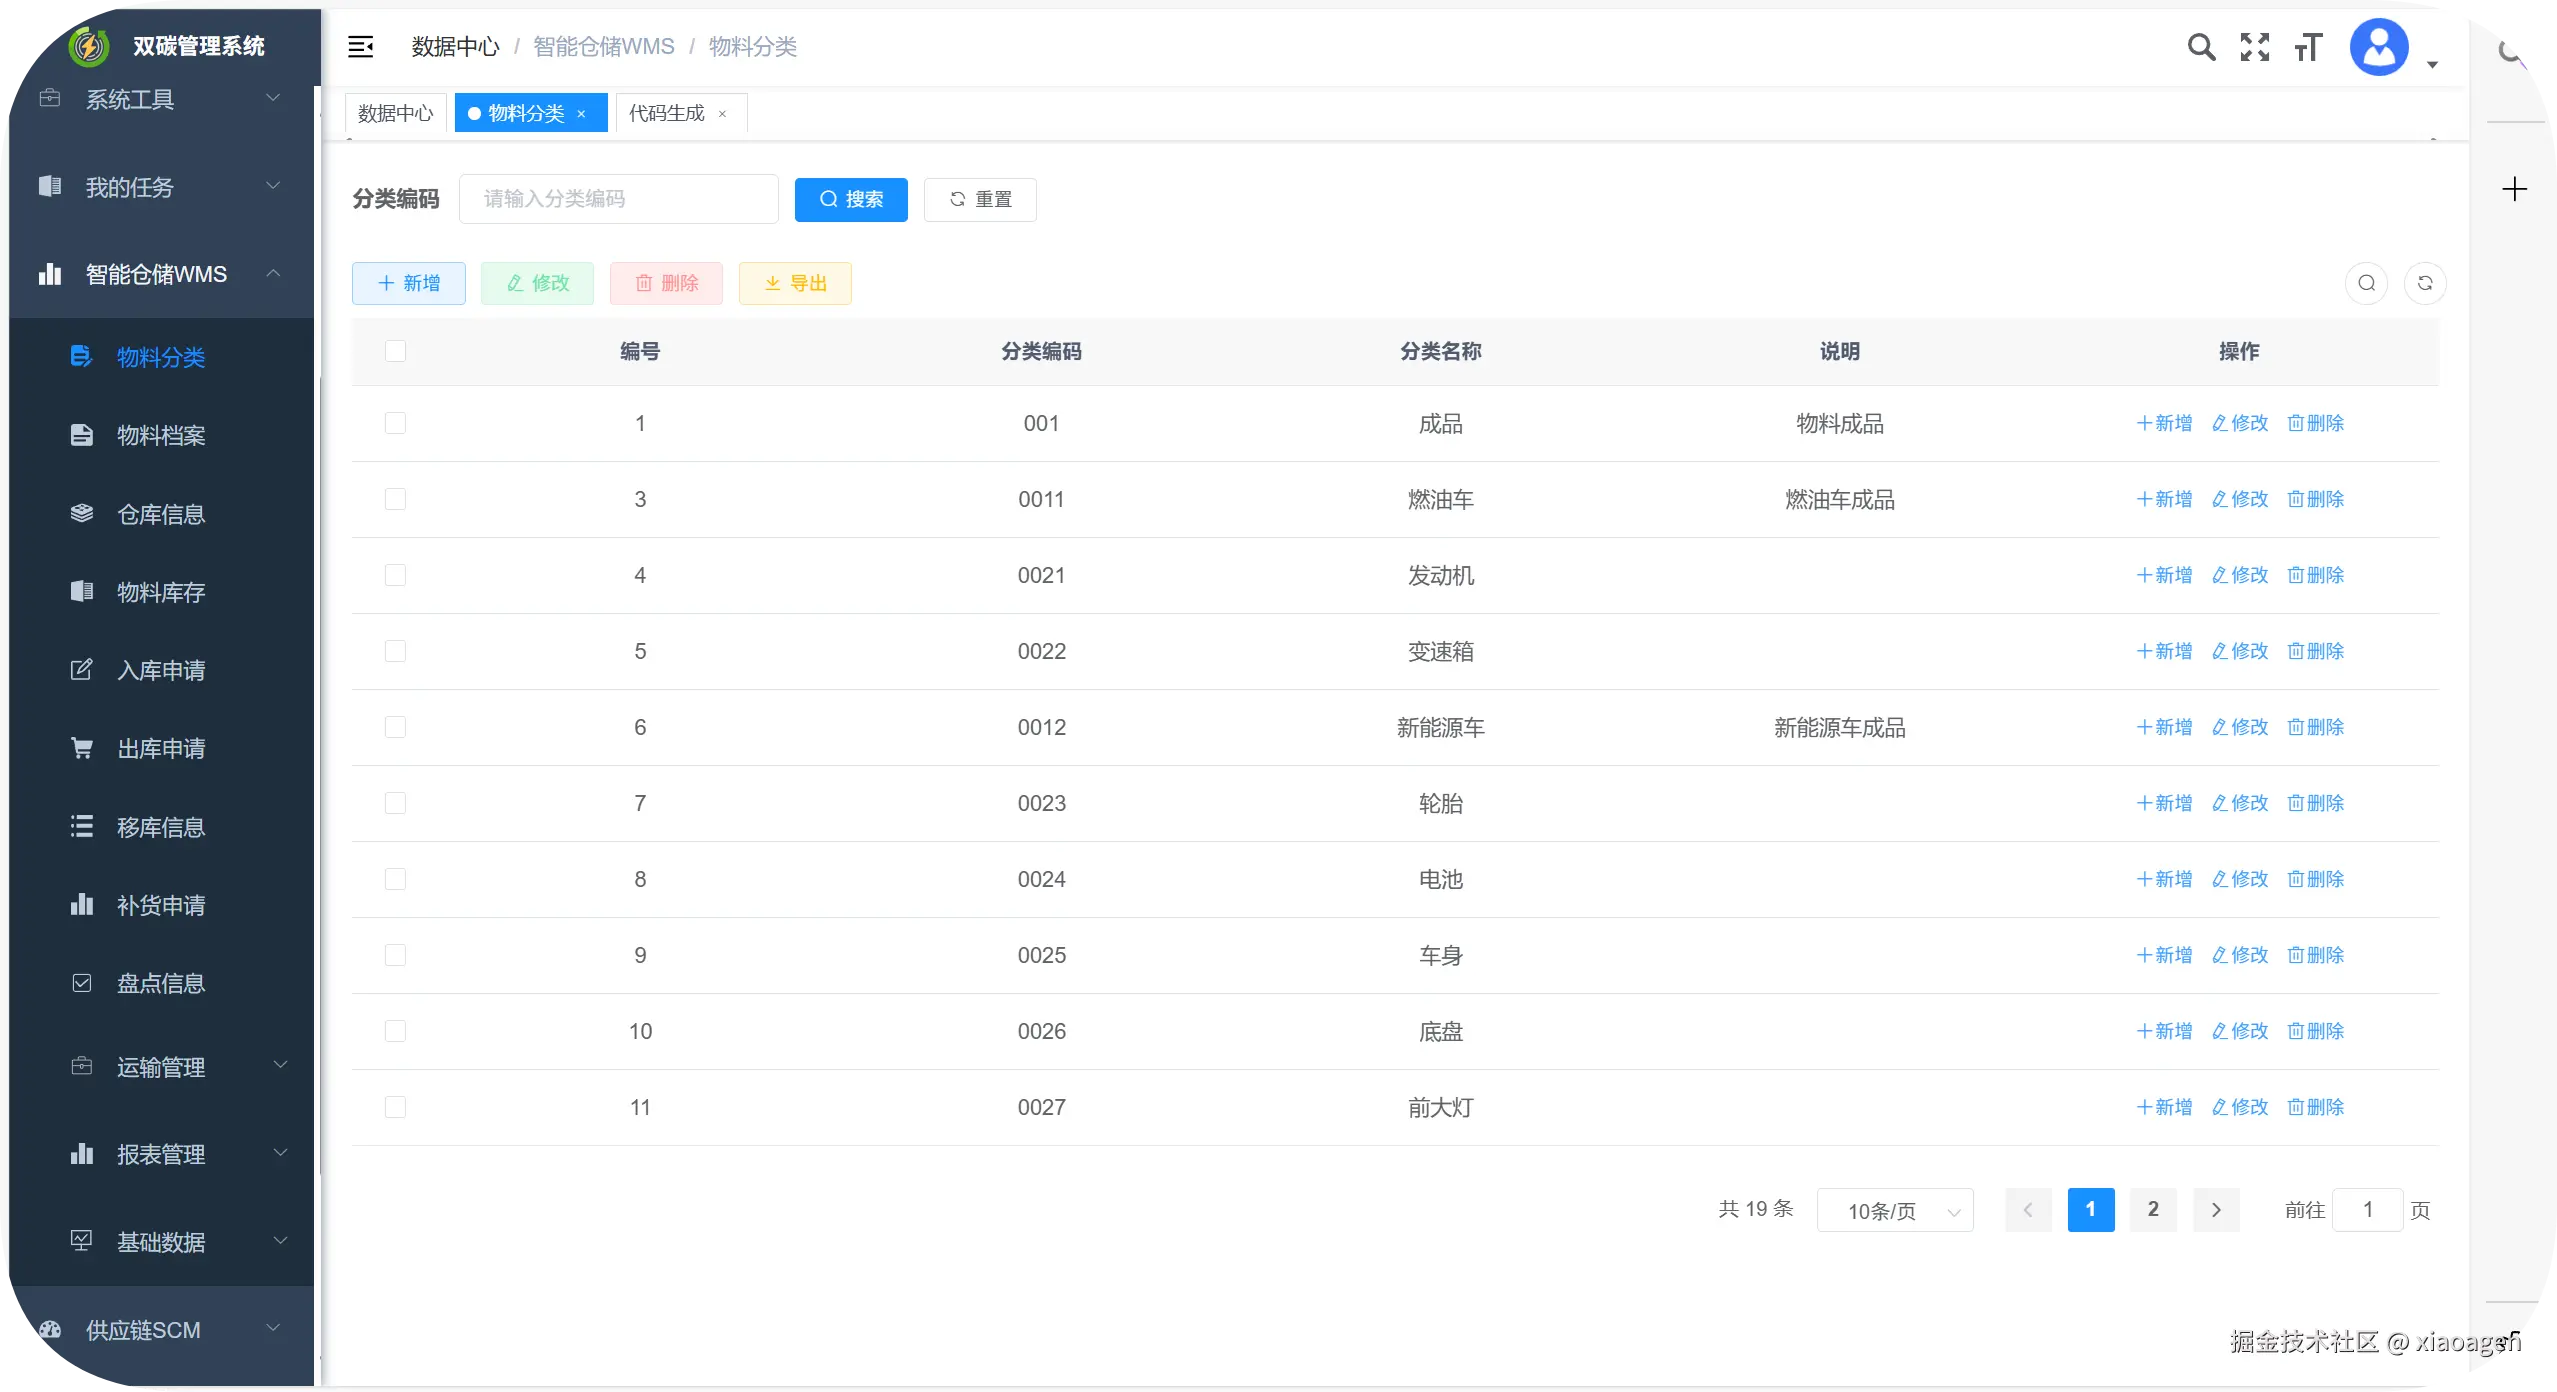2557x1392 pixels.
Task: Select the checkbox next to 轮胎
Action: [396, 803]
